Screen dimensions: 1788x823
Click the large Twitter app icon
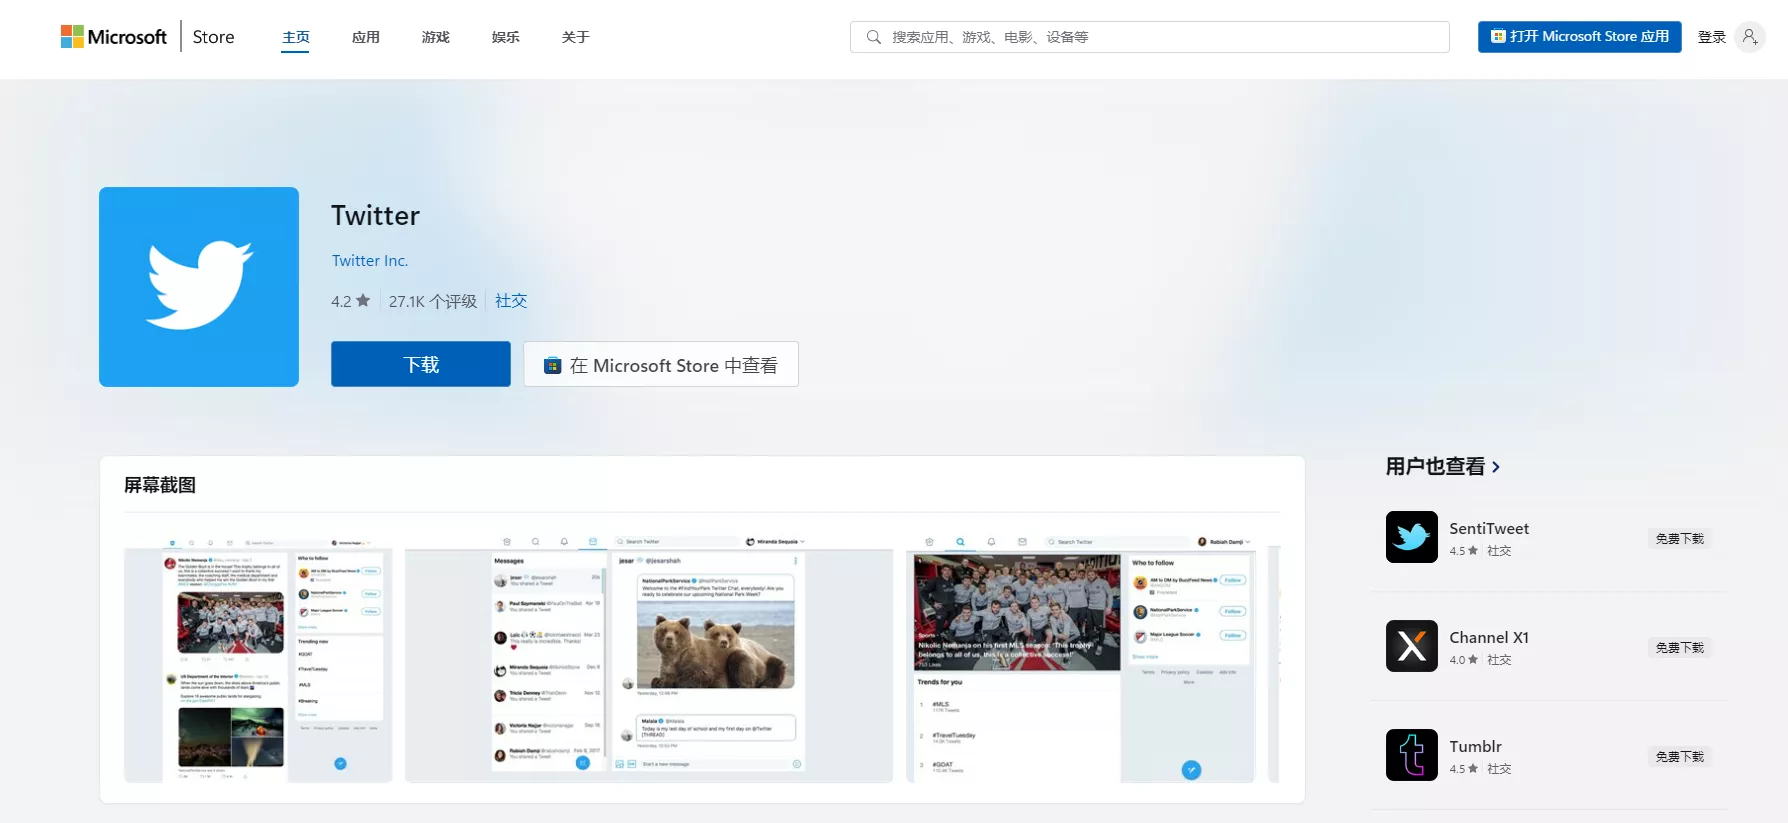click(199, 287)
